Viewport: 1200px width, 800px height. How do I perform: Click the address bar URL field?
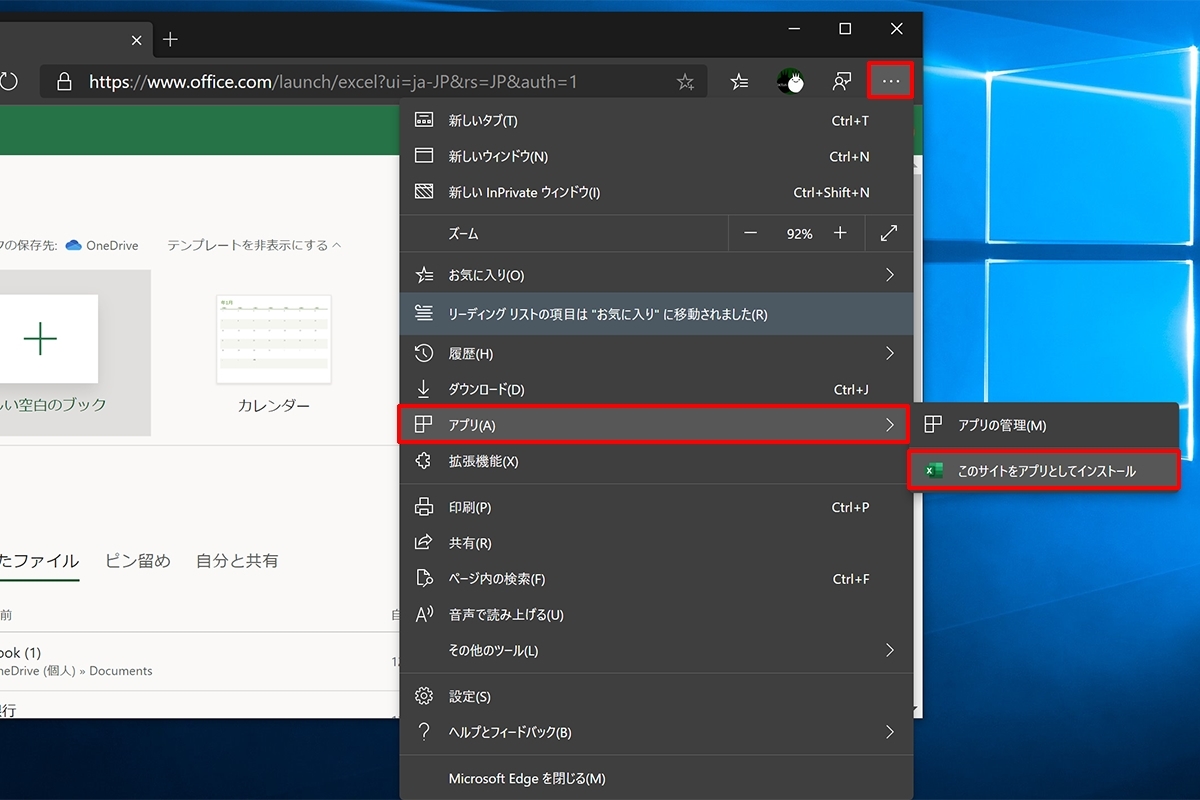(372, 82)
